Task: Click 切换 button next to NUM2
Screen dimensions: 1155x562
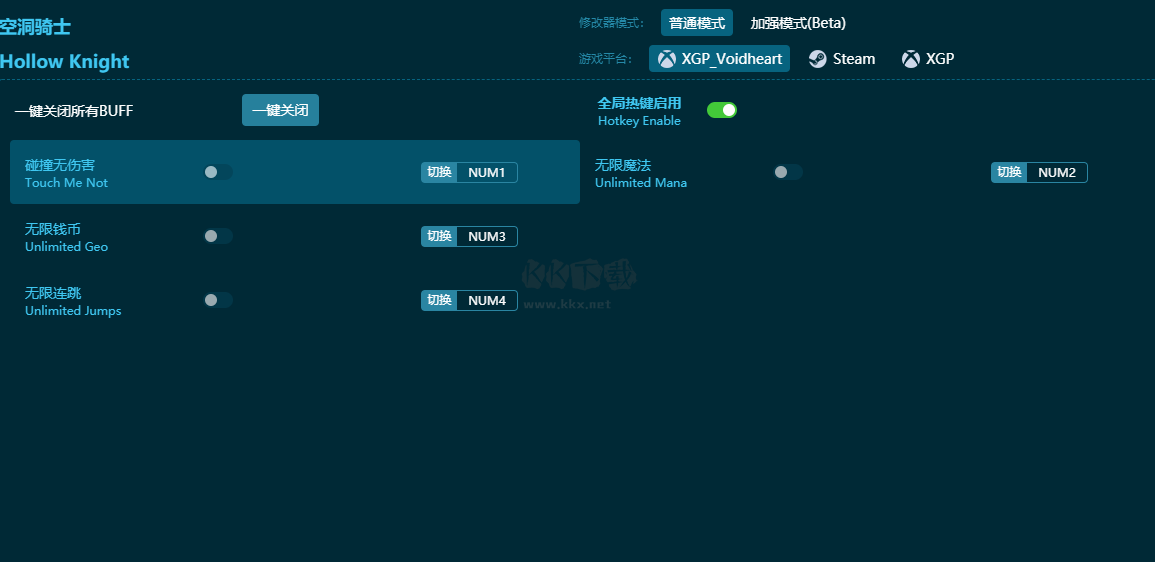Action: click(1009, 172)
